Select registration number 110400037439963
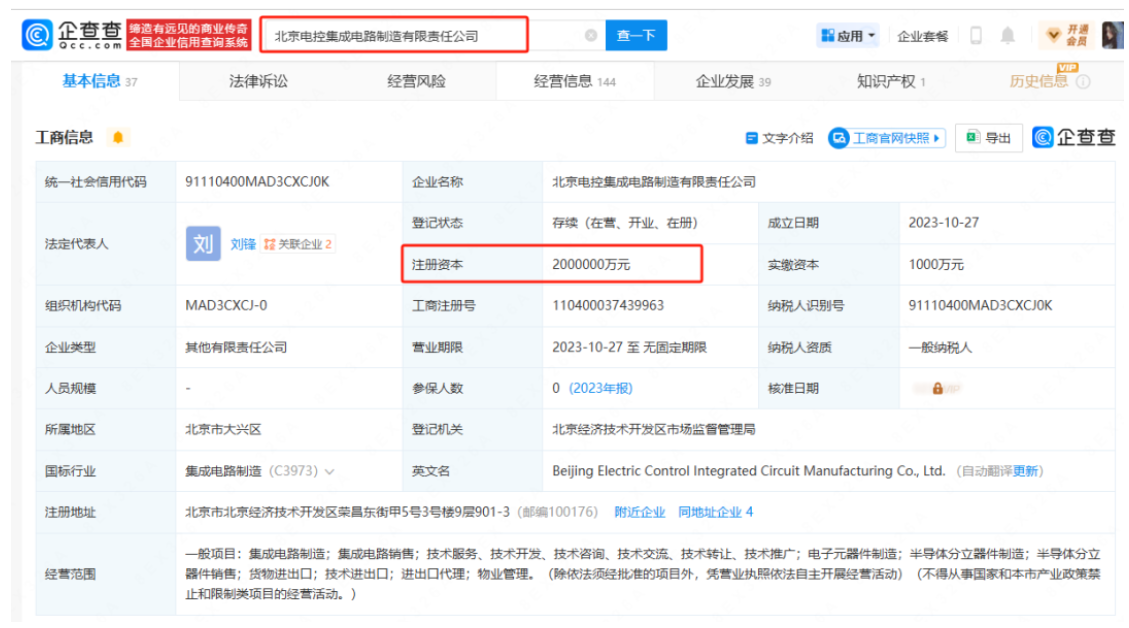 608,305
